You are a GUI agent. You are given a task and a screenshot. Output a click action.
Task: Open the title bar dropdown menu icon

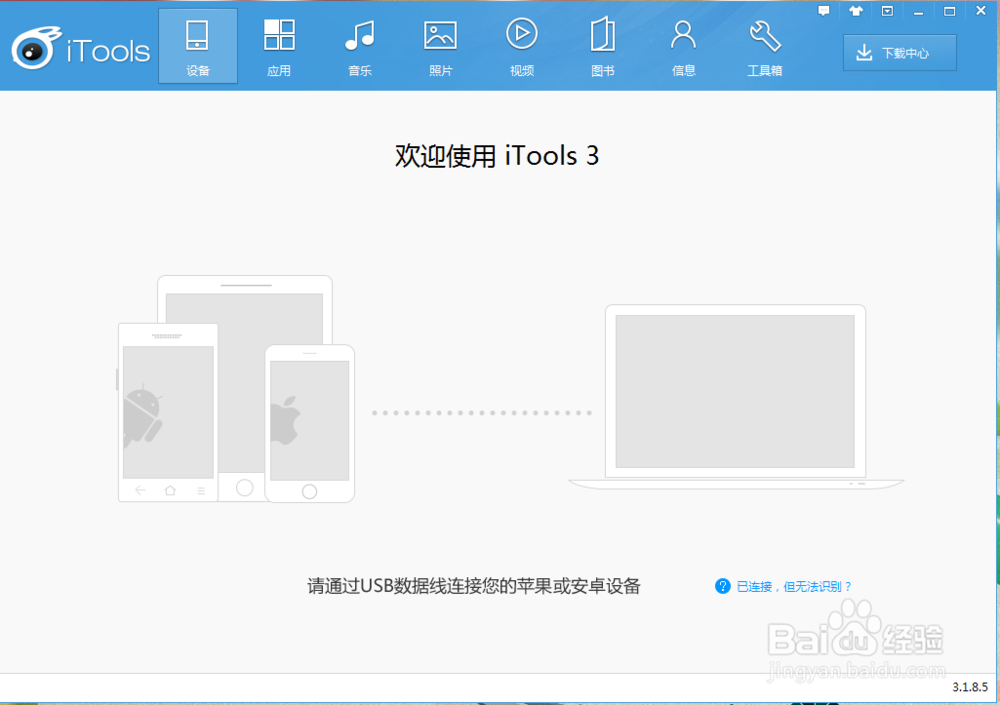(x=887, y=11)
